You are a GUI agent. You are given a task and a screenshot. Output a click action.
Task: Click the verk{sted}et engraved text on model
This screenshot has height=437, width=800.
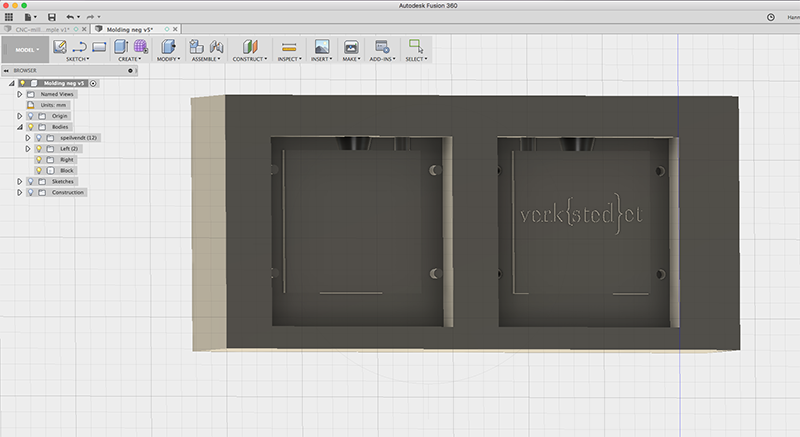coord(581,214)
